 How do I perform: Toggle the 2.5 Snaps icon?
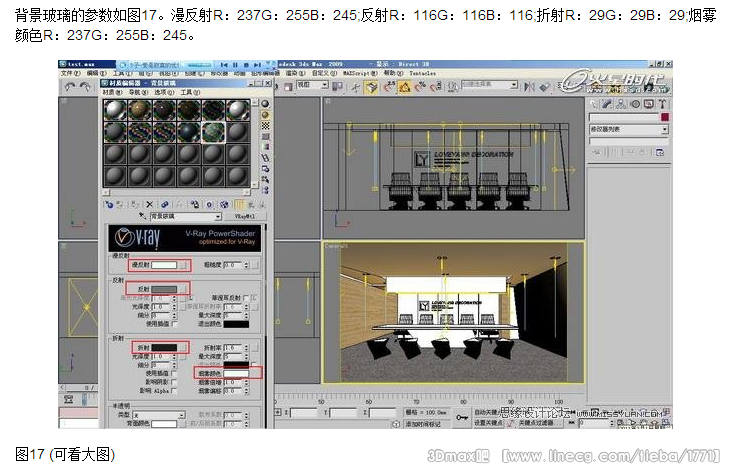pos(389,87)
